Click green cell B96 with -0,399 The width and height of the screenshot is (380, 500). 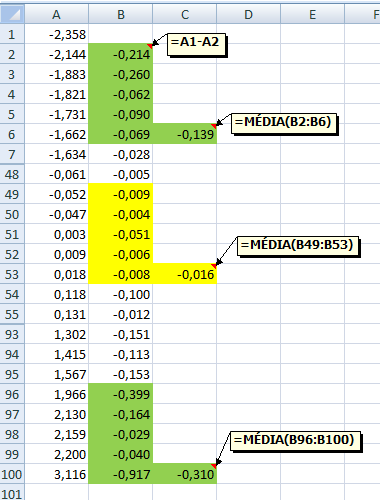(x=121, y=394)
